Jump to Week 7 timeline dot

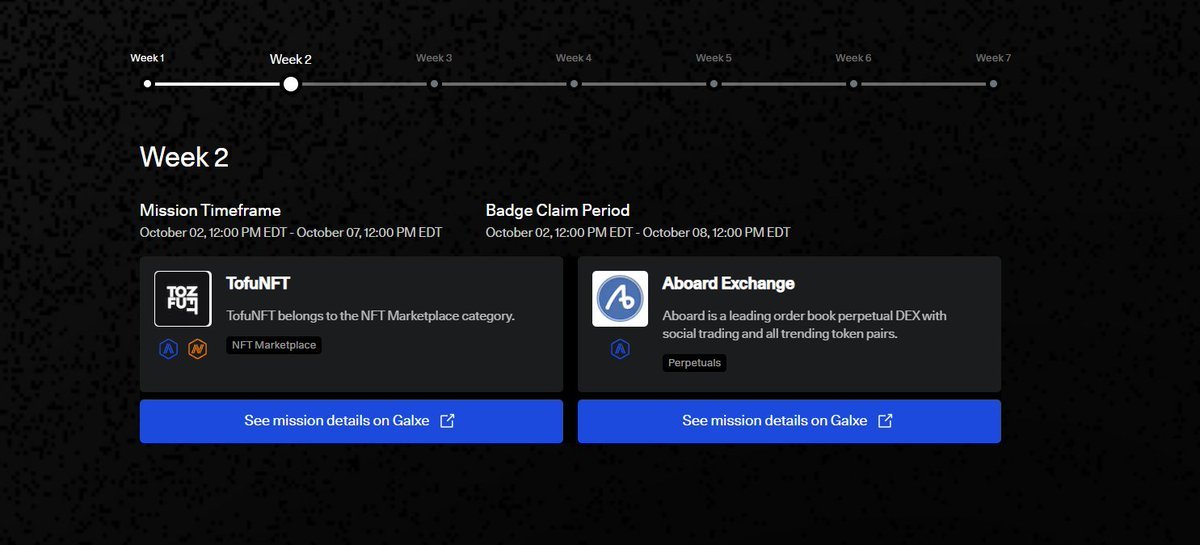(993, 84)
